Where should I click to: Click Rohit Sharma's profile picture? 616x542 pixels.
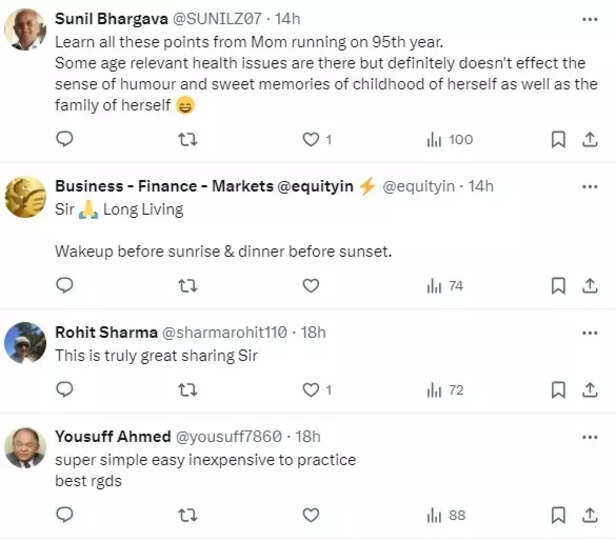pos(25,343)
